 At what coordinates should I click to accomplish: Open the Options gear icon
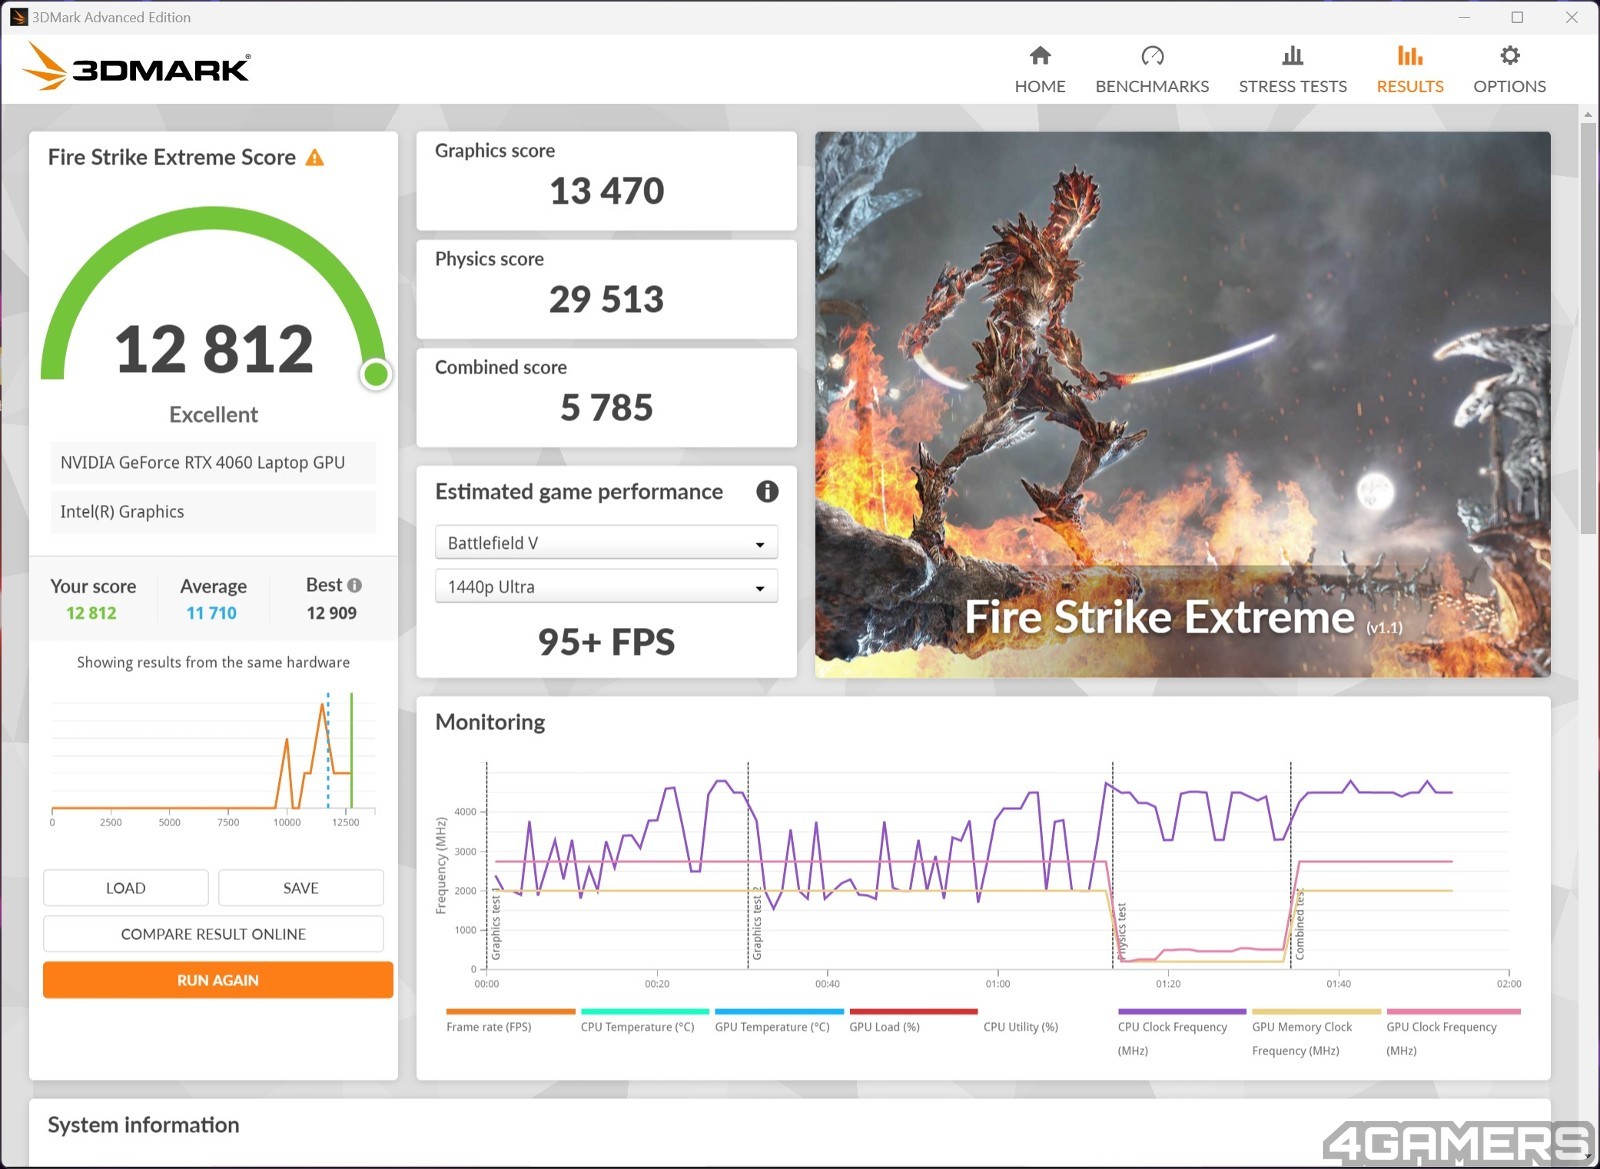click(x=1510, y=55)
